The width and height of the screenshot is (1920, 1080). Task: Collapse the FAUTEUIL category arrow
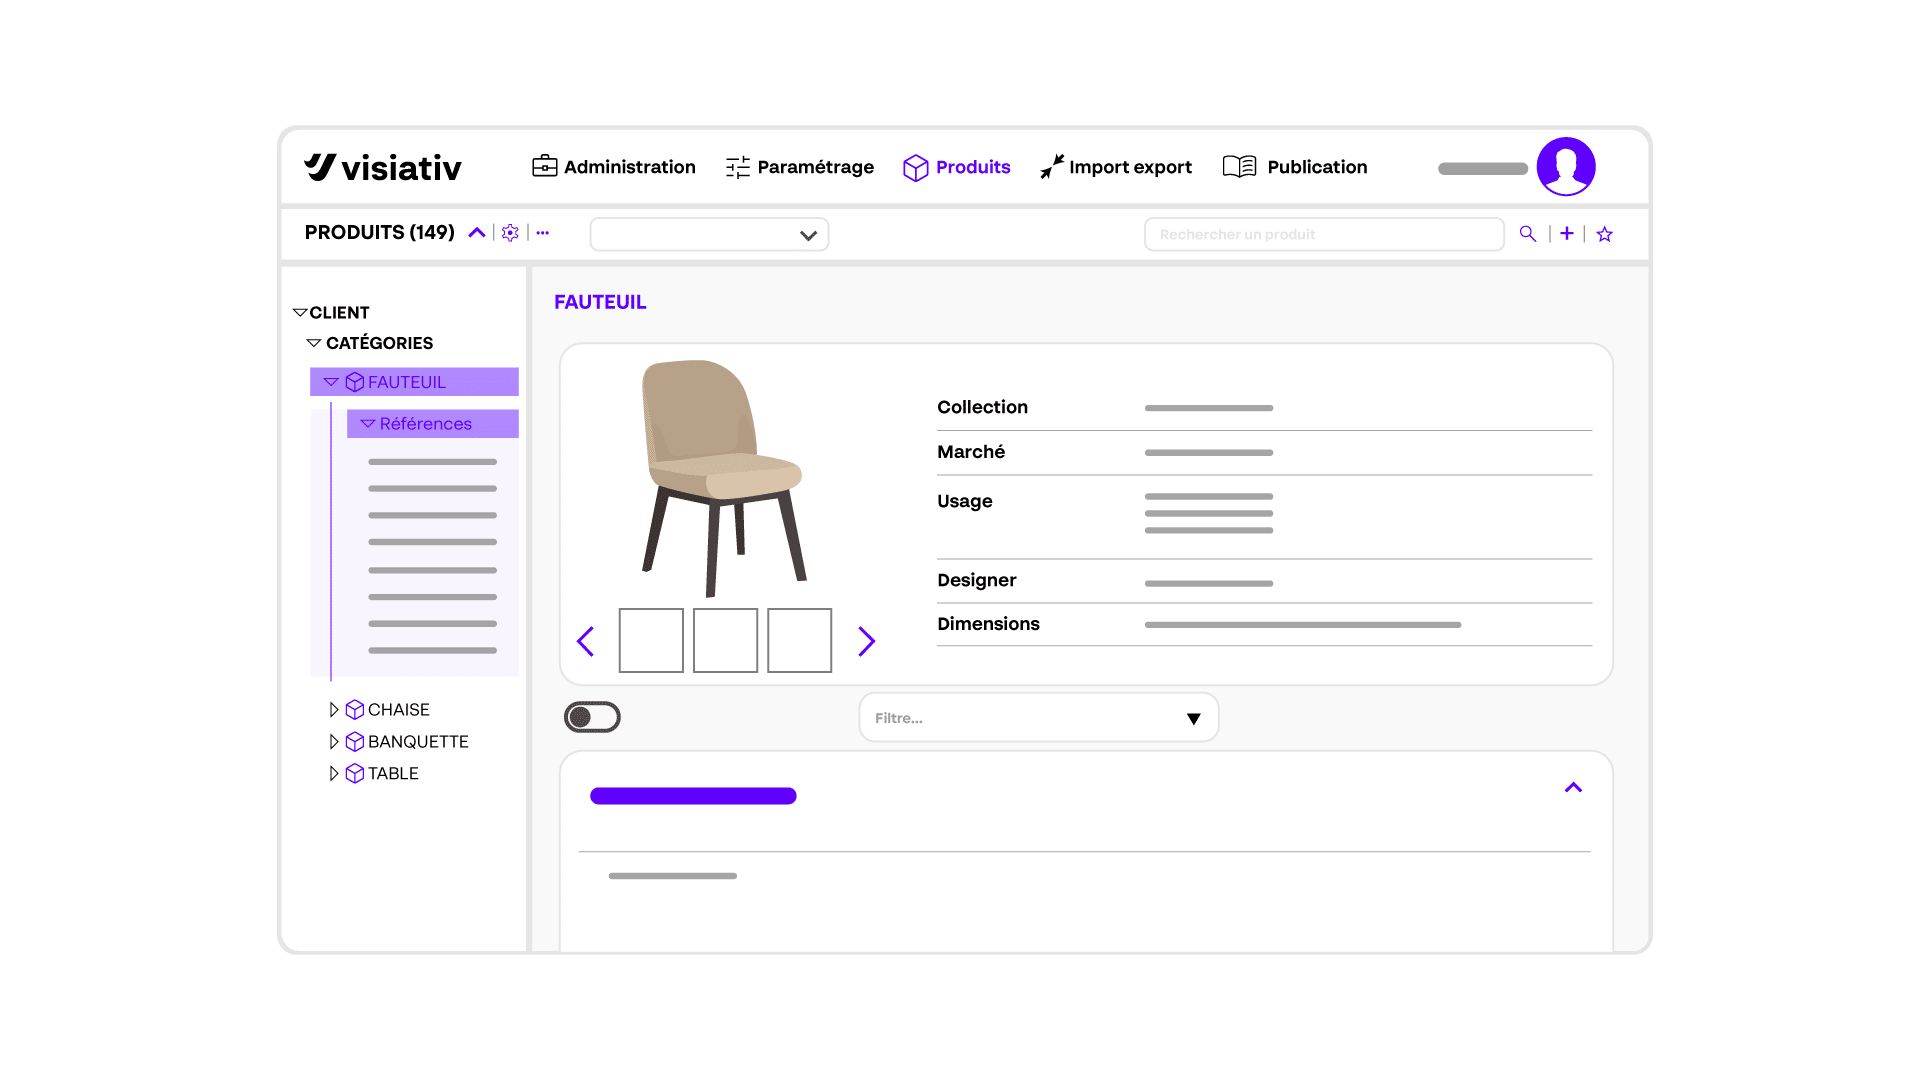(331, 382)
